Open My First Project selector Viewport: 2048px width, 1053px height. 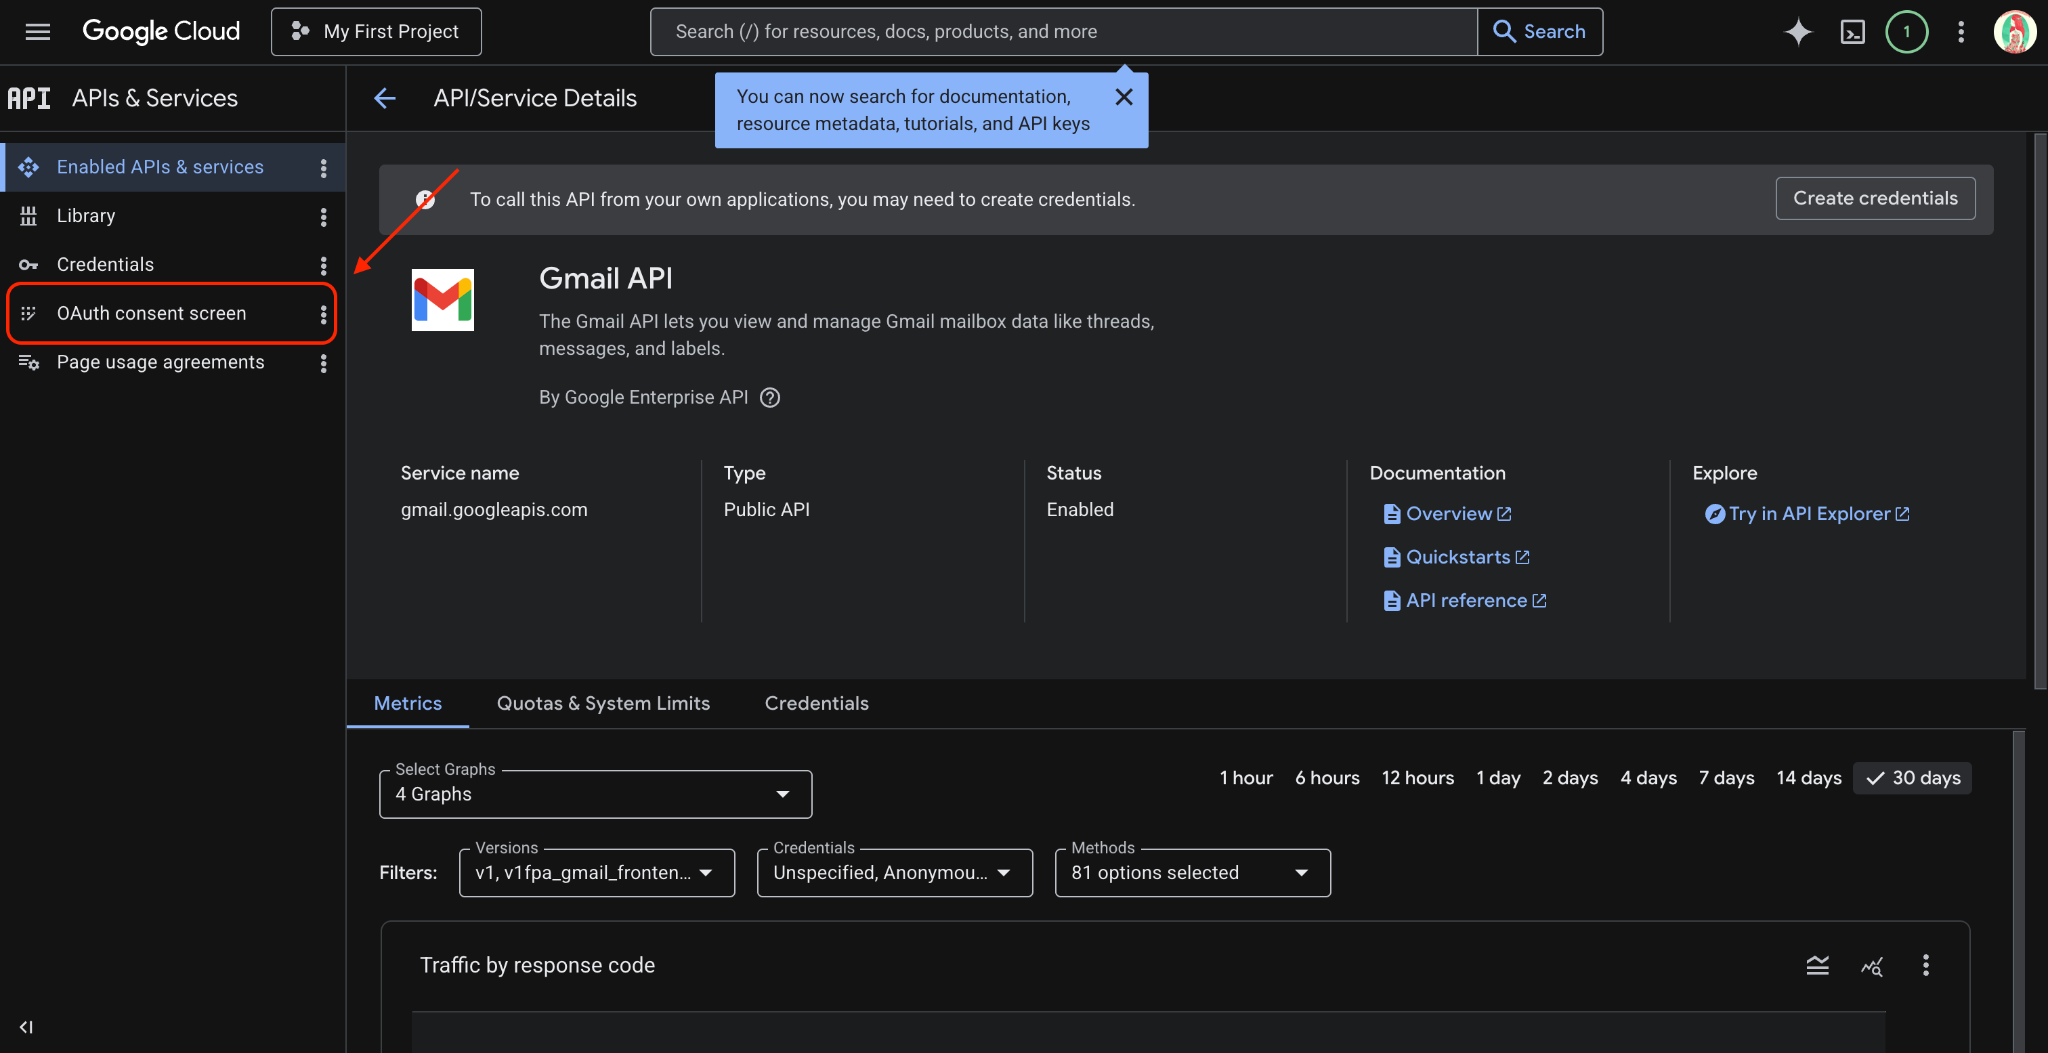click(x=376, y=32)
